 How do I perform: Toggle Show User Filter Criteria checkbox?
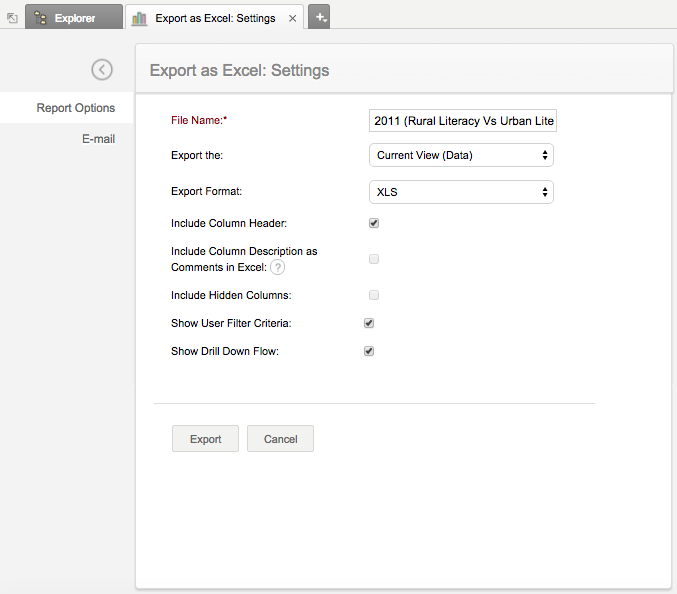(x=369, y=323)
